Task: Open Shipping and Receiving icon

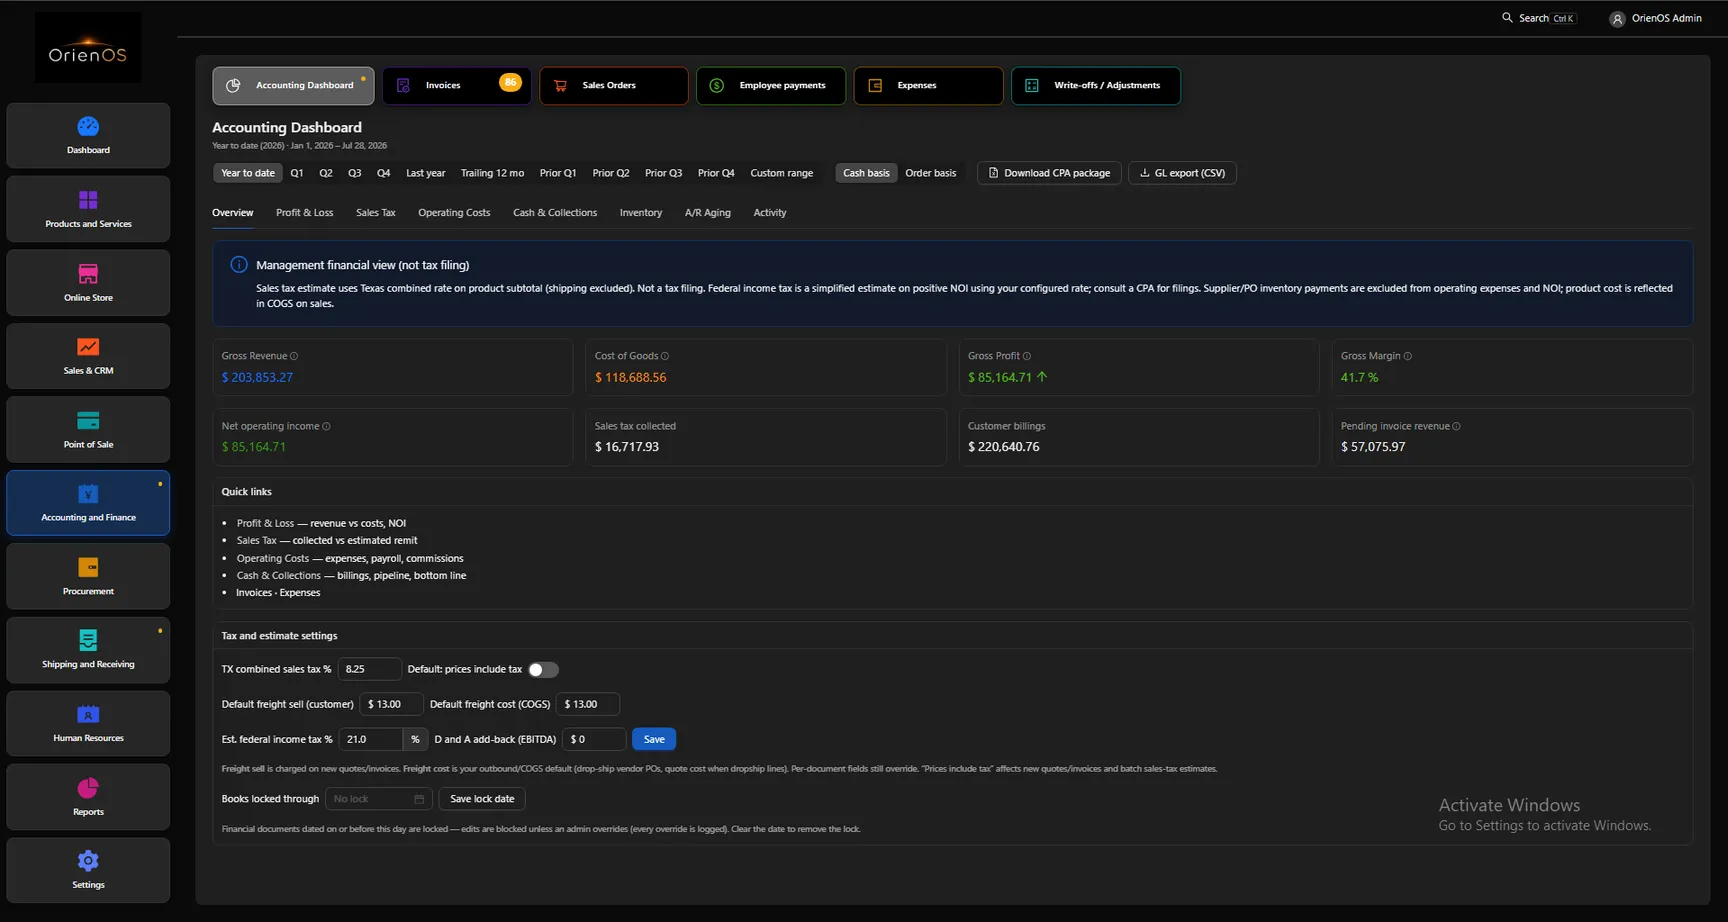Action: (88, 640)
